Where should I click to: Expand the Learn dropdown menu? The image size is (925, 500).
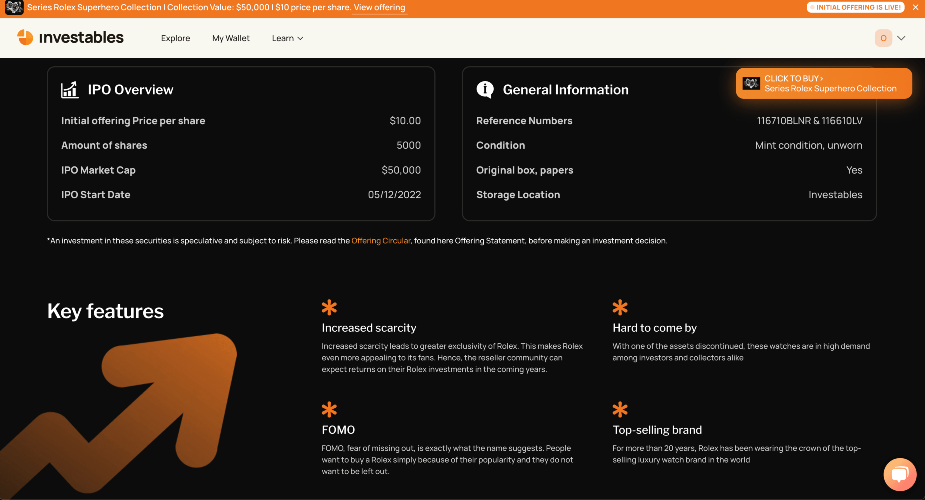tap(287, 38)
